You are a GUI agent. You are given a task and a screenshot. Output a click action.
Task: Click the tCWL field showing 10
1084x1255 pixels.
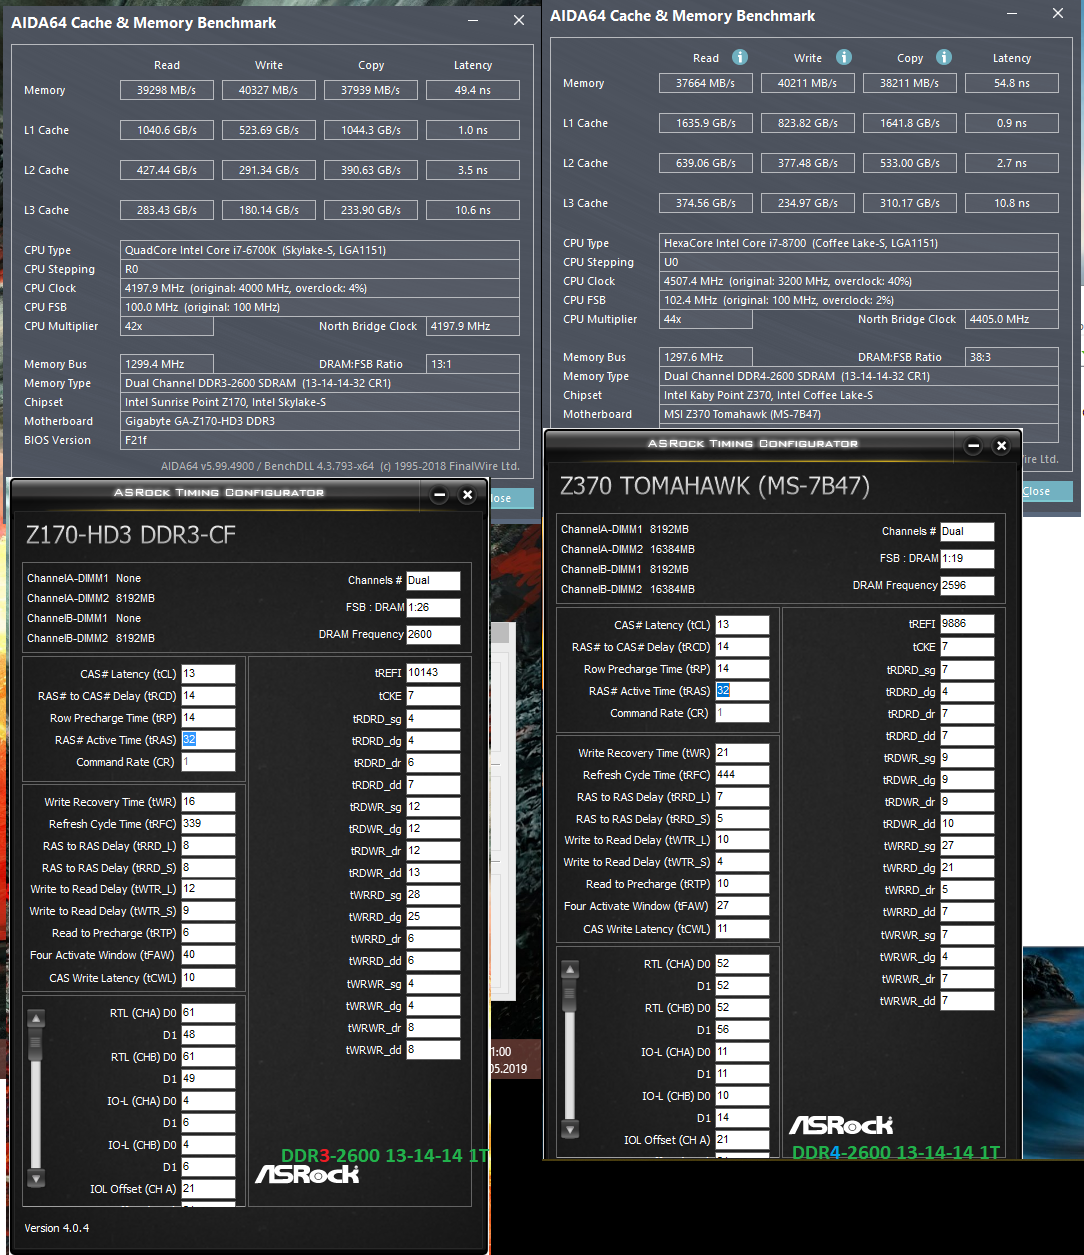click(x=208, y=978)
